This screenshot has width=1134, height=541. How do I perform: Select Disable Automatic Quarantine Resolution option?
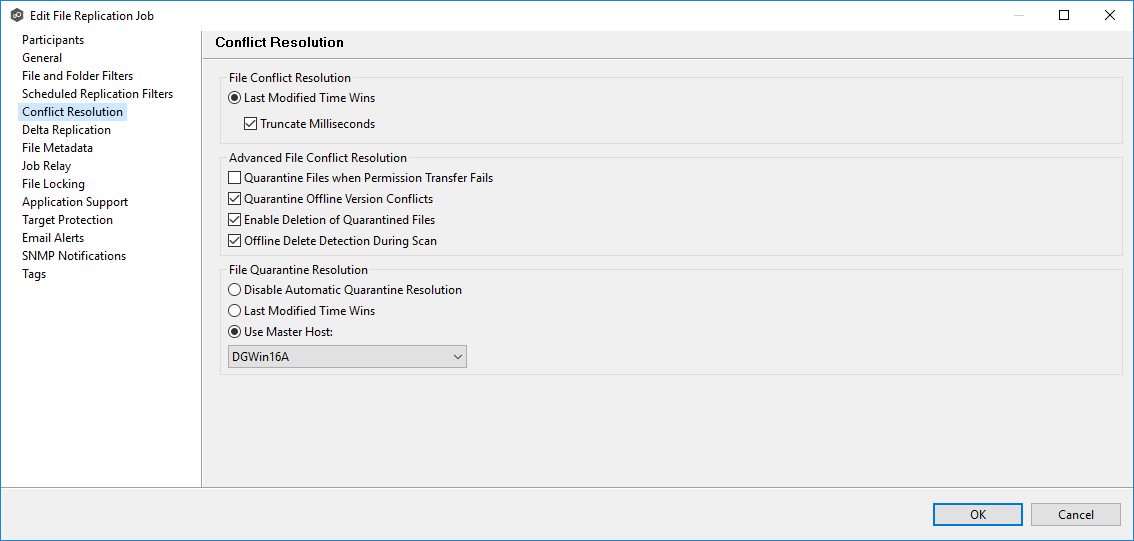pyautogui.click(x=235, y=290)
